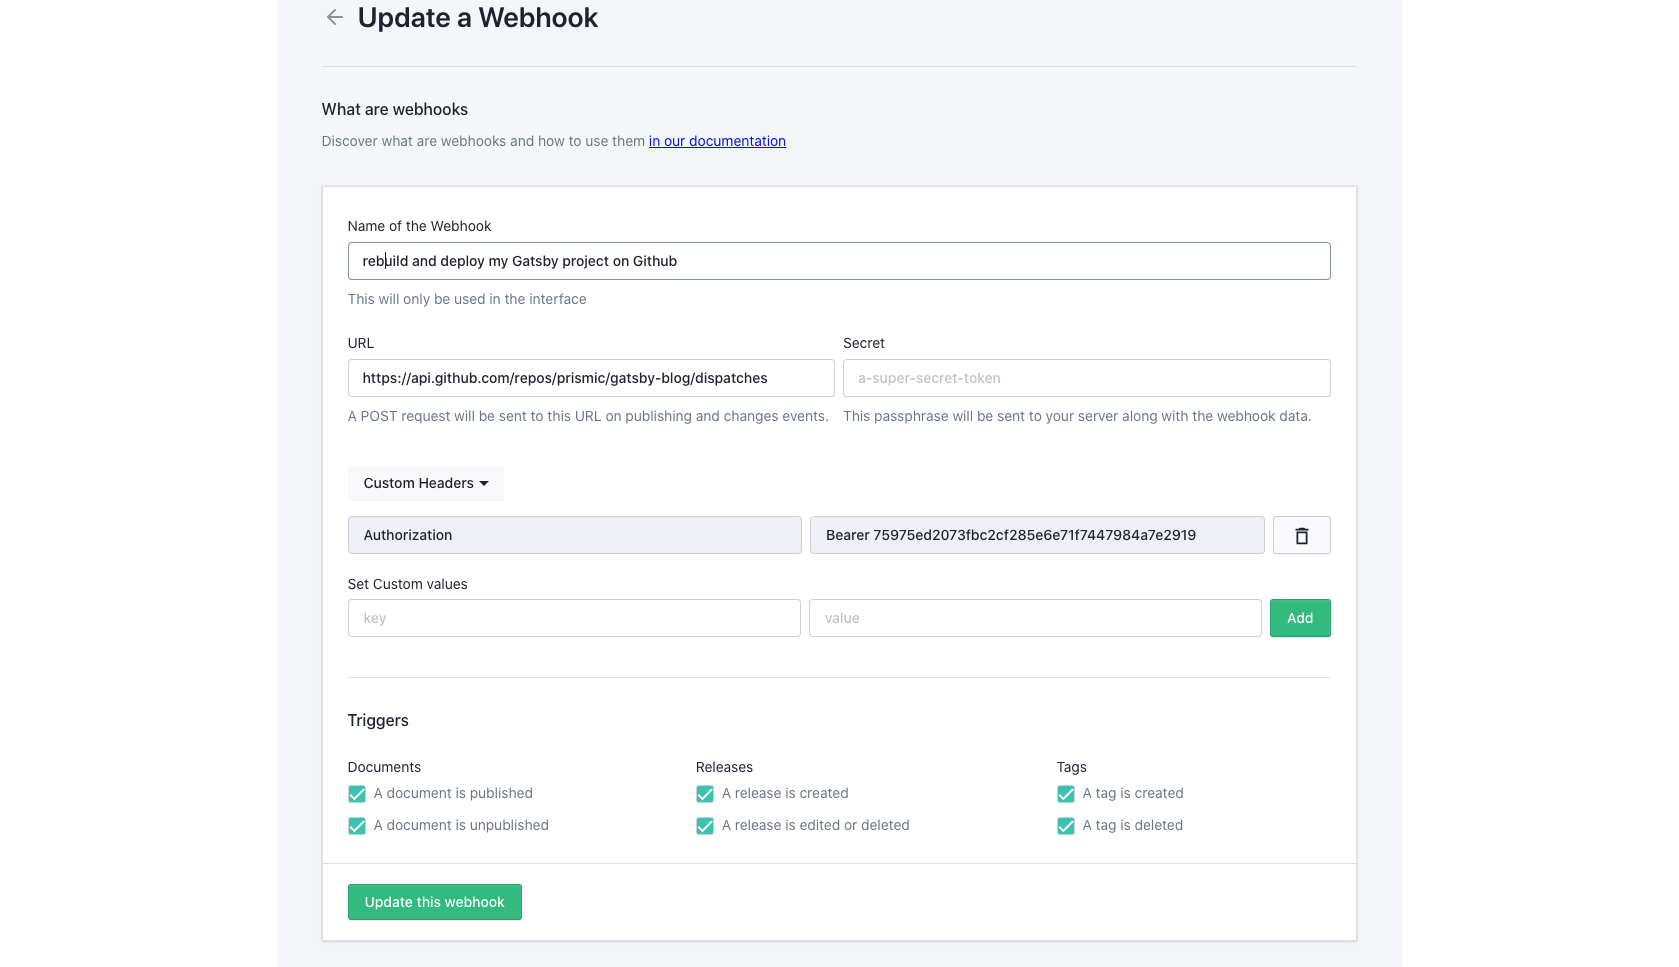Focus the Name of the Webhook field

838,261
